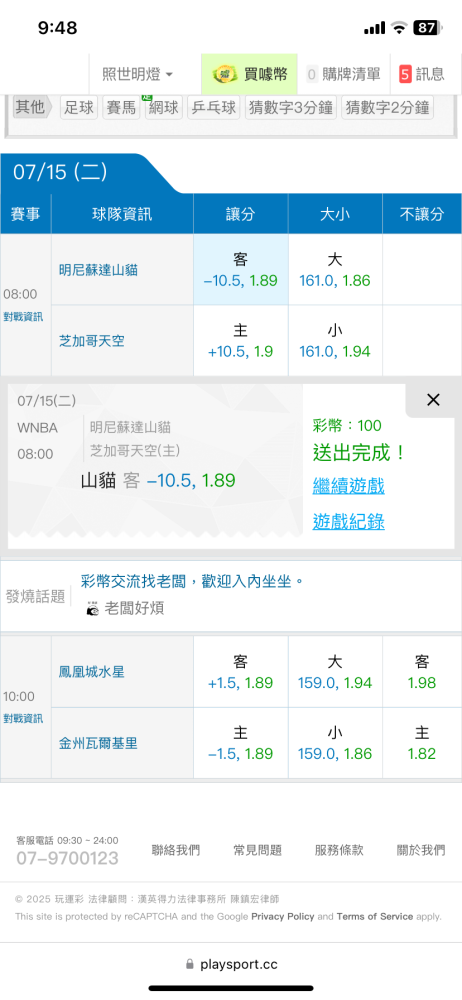Expand the 其他 sports category arrow
This screenshot has height=1000, width=462.
(32, 107)
